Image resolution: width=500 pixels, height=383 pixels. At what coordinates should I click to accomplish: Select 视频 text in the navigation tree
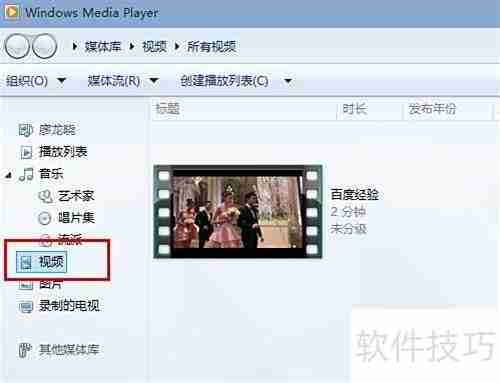(51, 262)
